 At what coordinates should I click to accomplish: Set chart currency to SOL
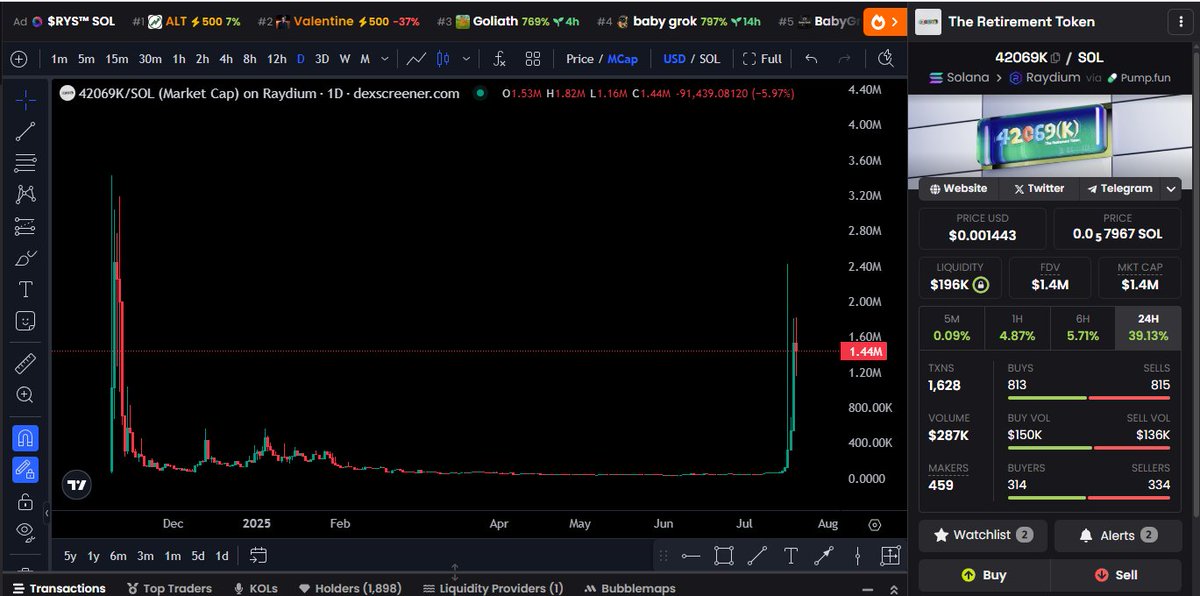click(x=709, y=59)
